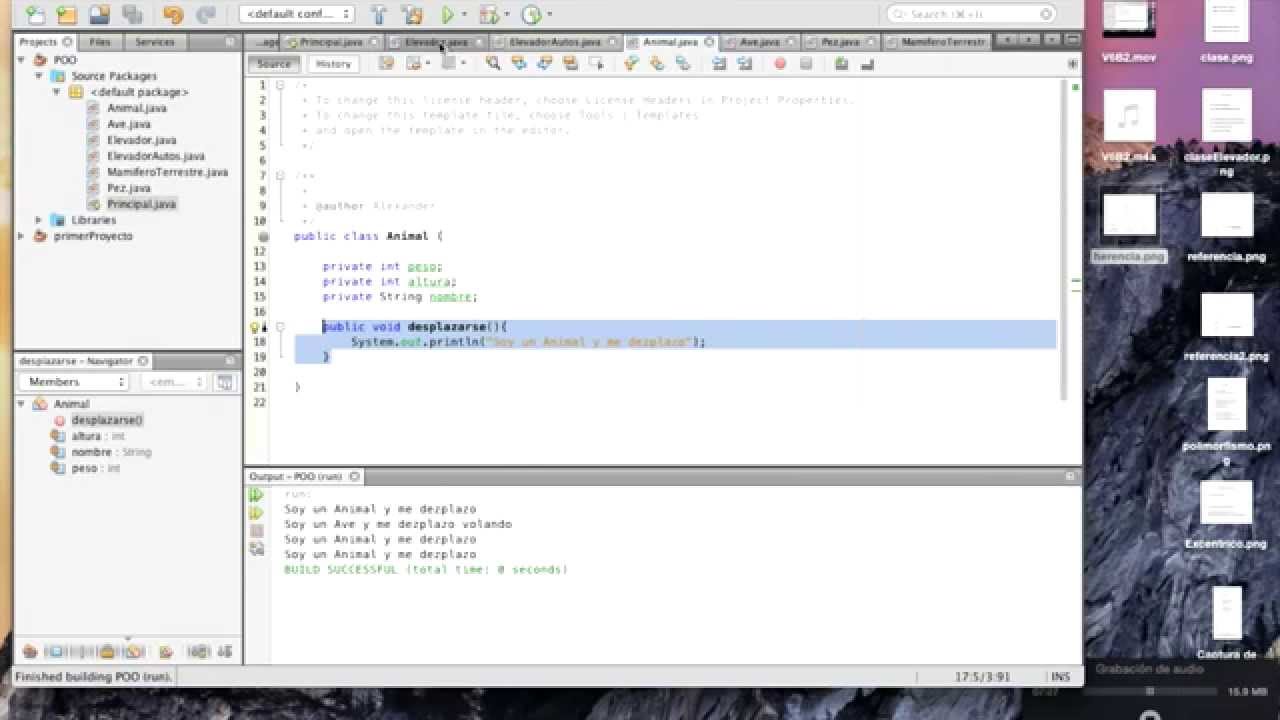Switch to the ElevadorAutos.java editor tab
Screen dimensions: 1280x720
point(555,42)
